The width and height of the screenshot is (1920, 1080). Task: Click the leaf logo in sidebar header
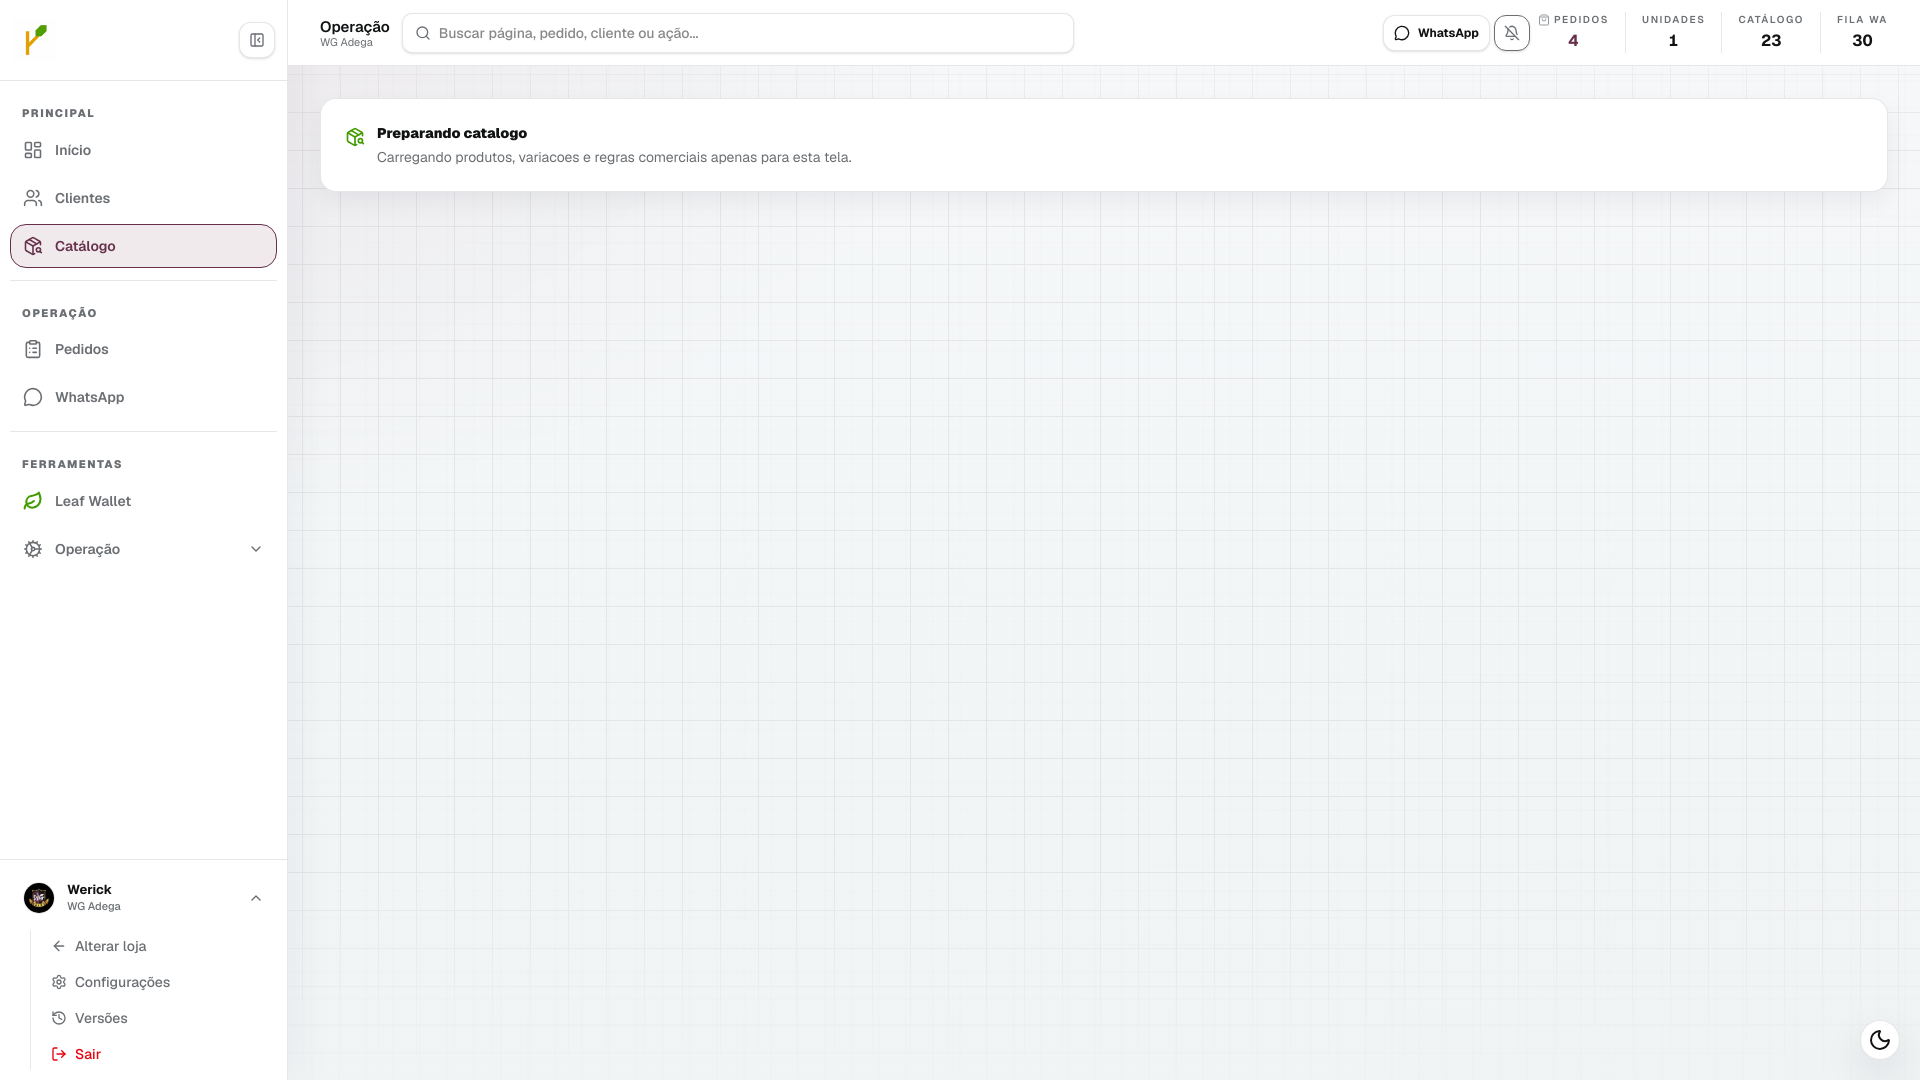[x=36, y=40]
